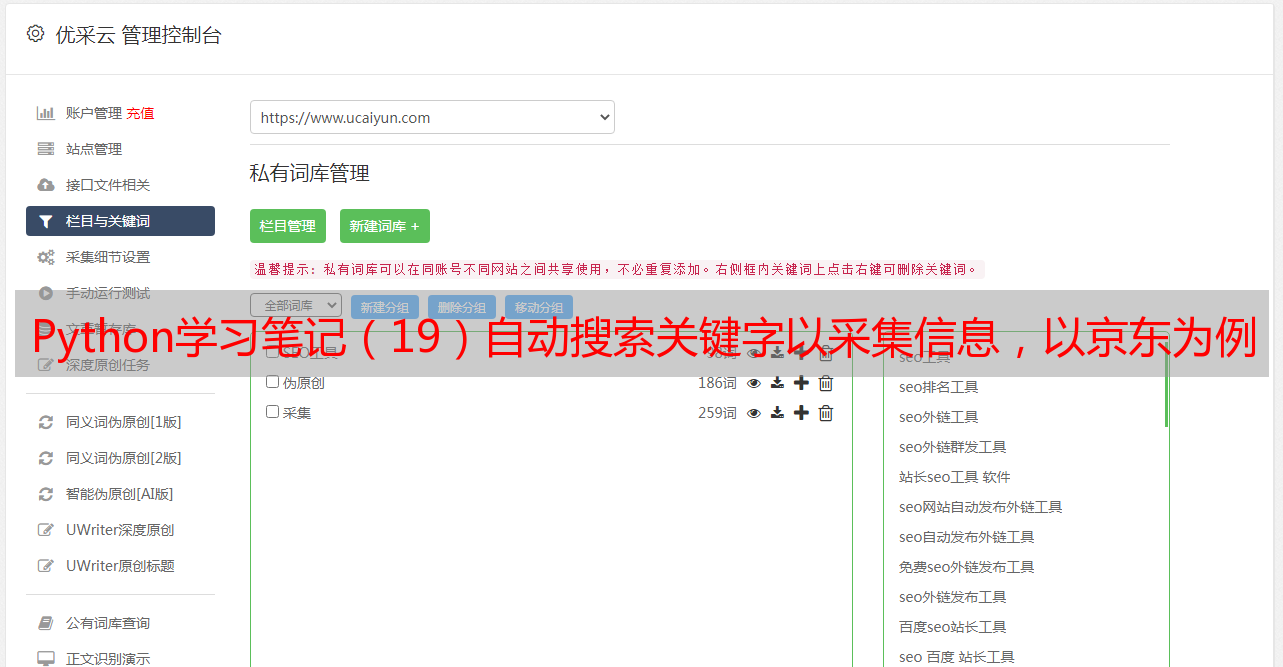Select keyword seo外链工具 in right list
Screen dimensions: 1283x667
click(x=938, y=417)
